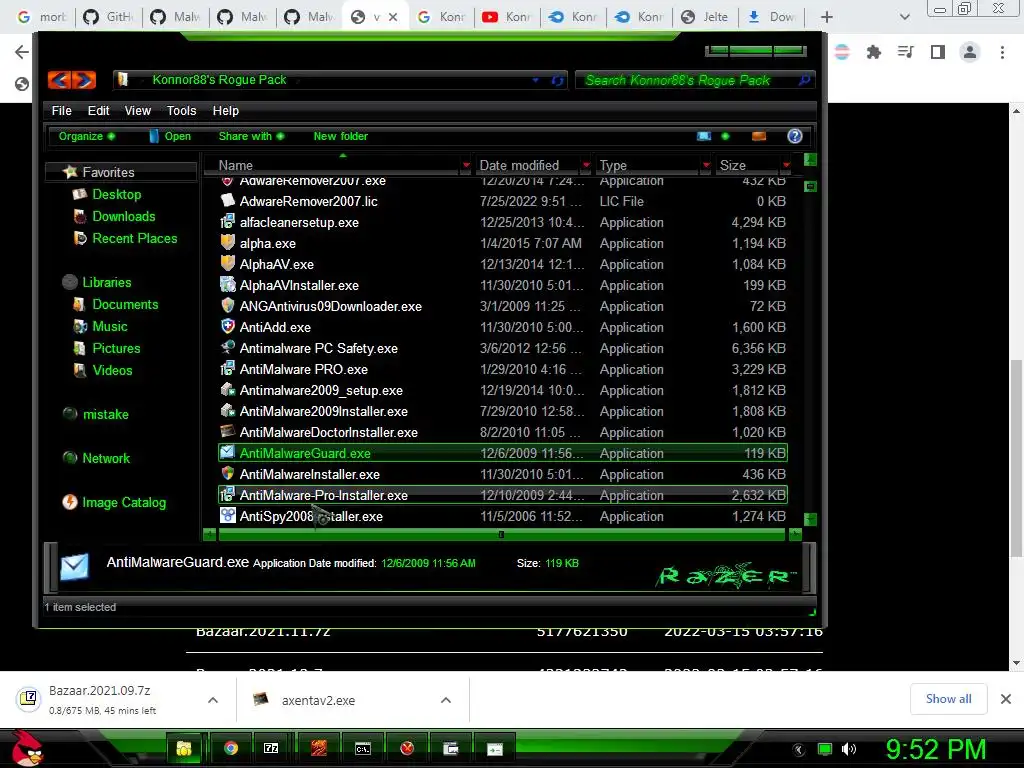This screenshot has width=1024, height=768.
Task: Open the file explorer taskbar icon
Action: click(x=185, y=748)
